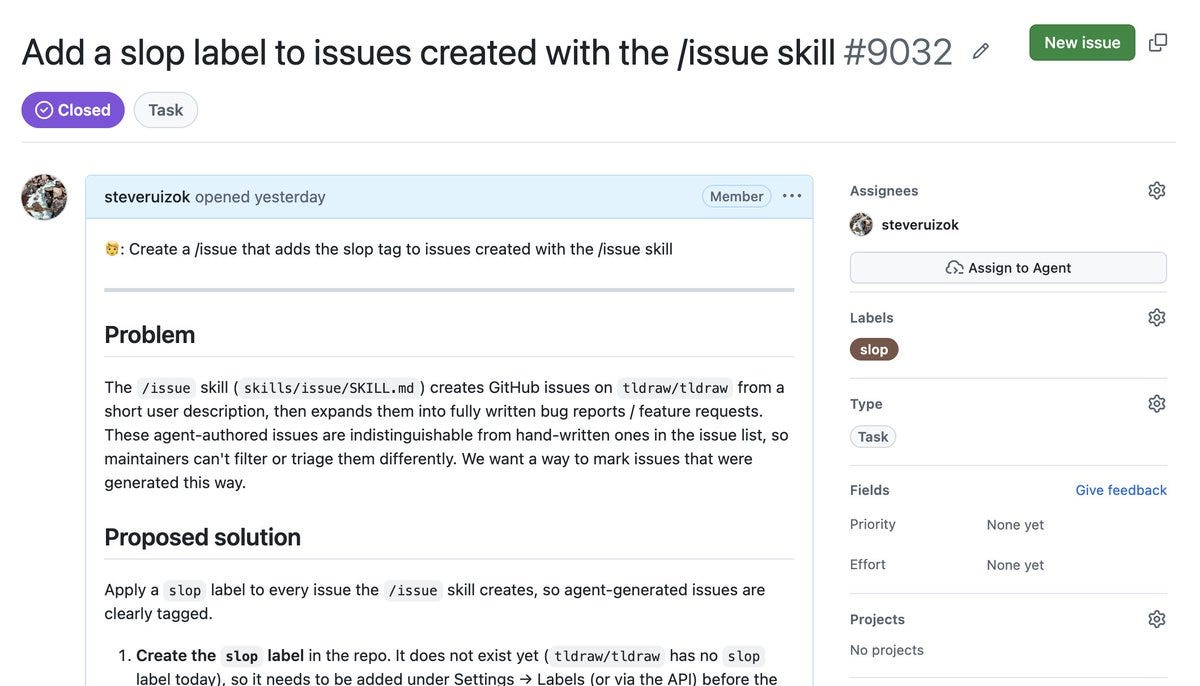Screen dimensions: 1200x686
Task: Open the comment's three-dot options menu
Action: pos(792,196)
